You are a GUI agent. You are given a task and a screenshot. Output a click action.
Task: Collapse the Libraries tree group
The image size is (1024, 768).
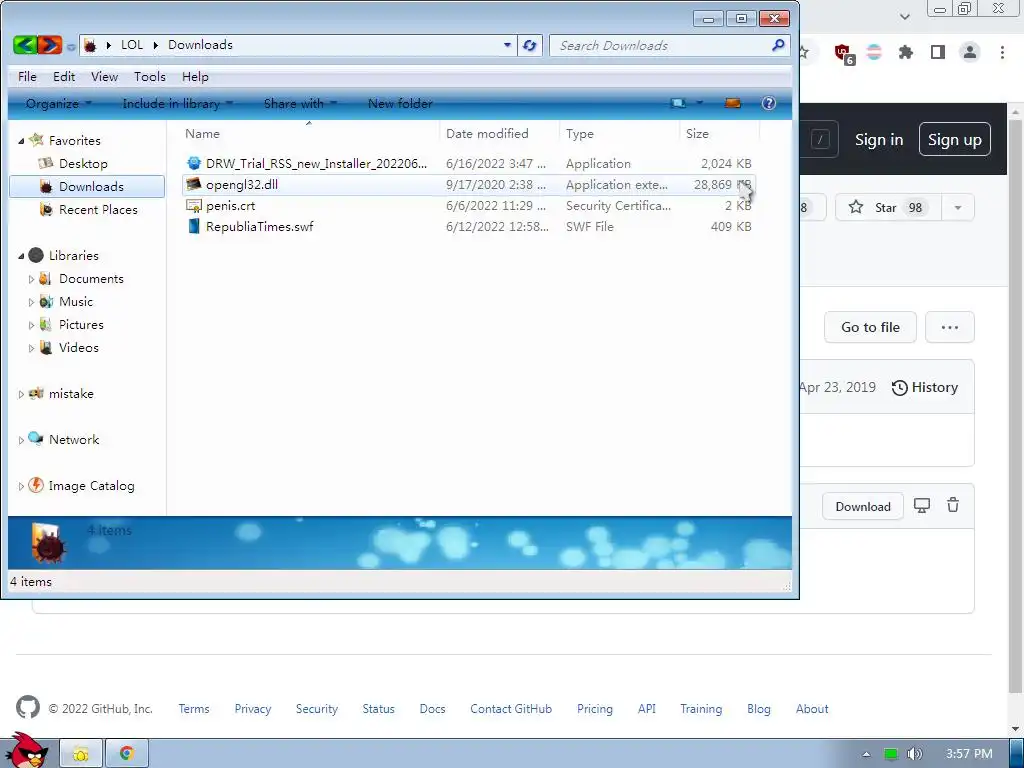click(x=21, y=256)
